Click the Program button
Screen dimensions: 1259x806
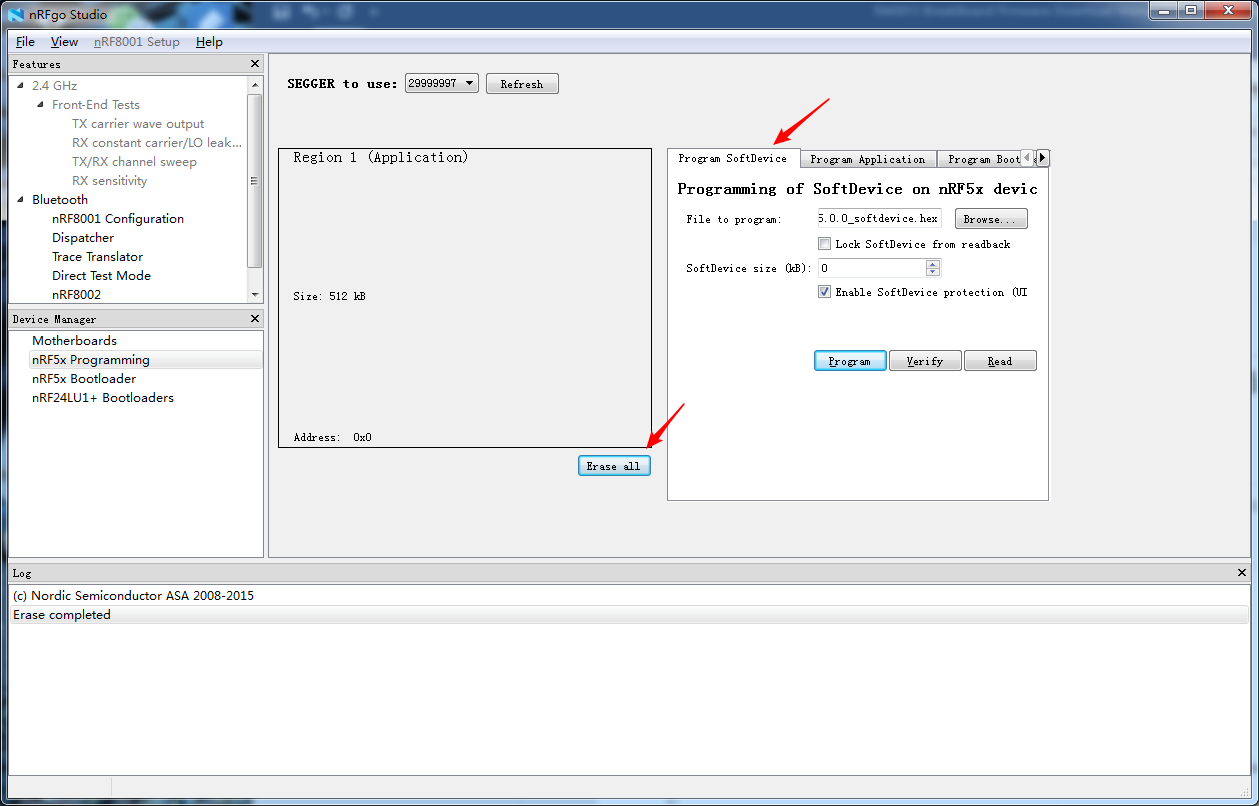point(850,361)
